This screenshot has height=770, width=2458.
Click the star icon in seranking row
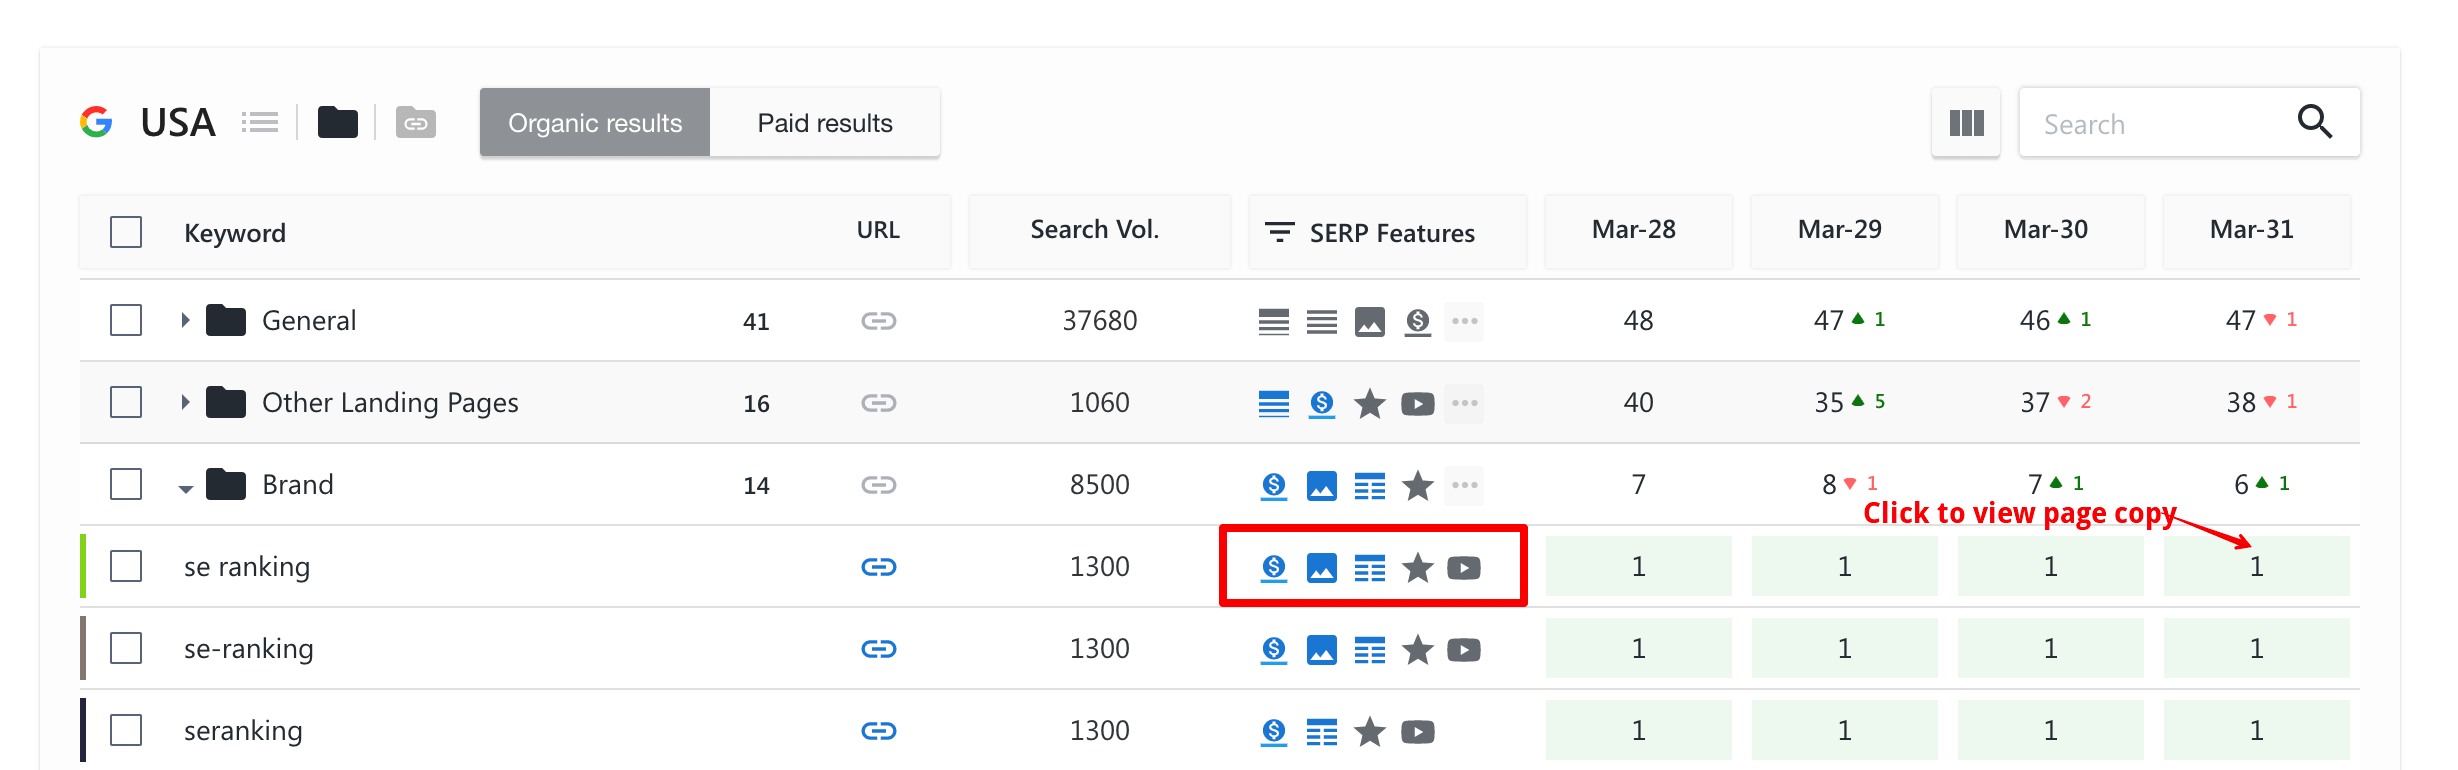click(1369, 732)
